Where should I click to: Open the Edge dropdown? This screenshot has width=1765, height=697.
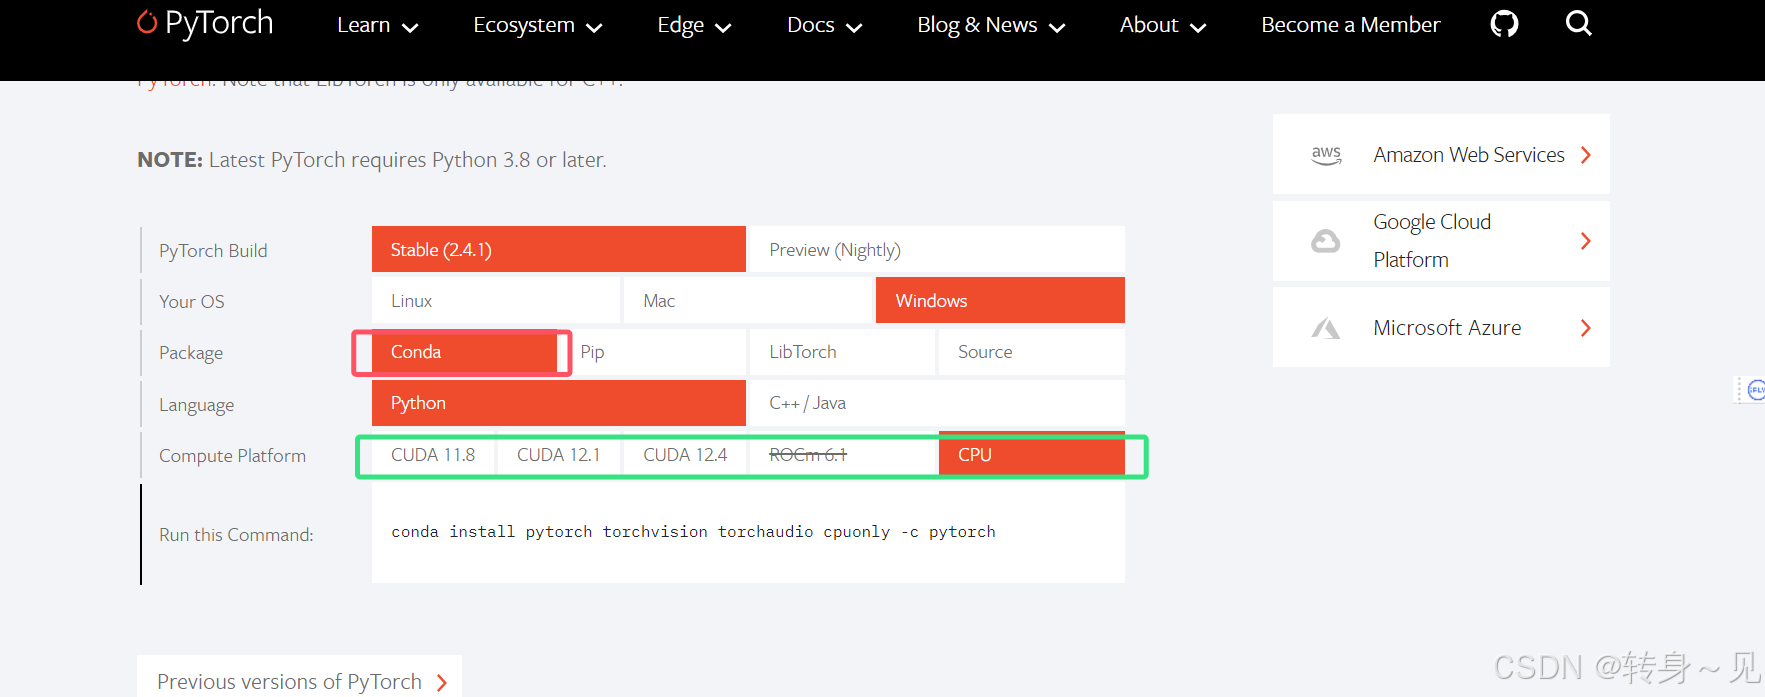pos(694,25)
